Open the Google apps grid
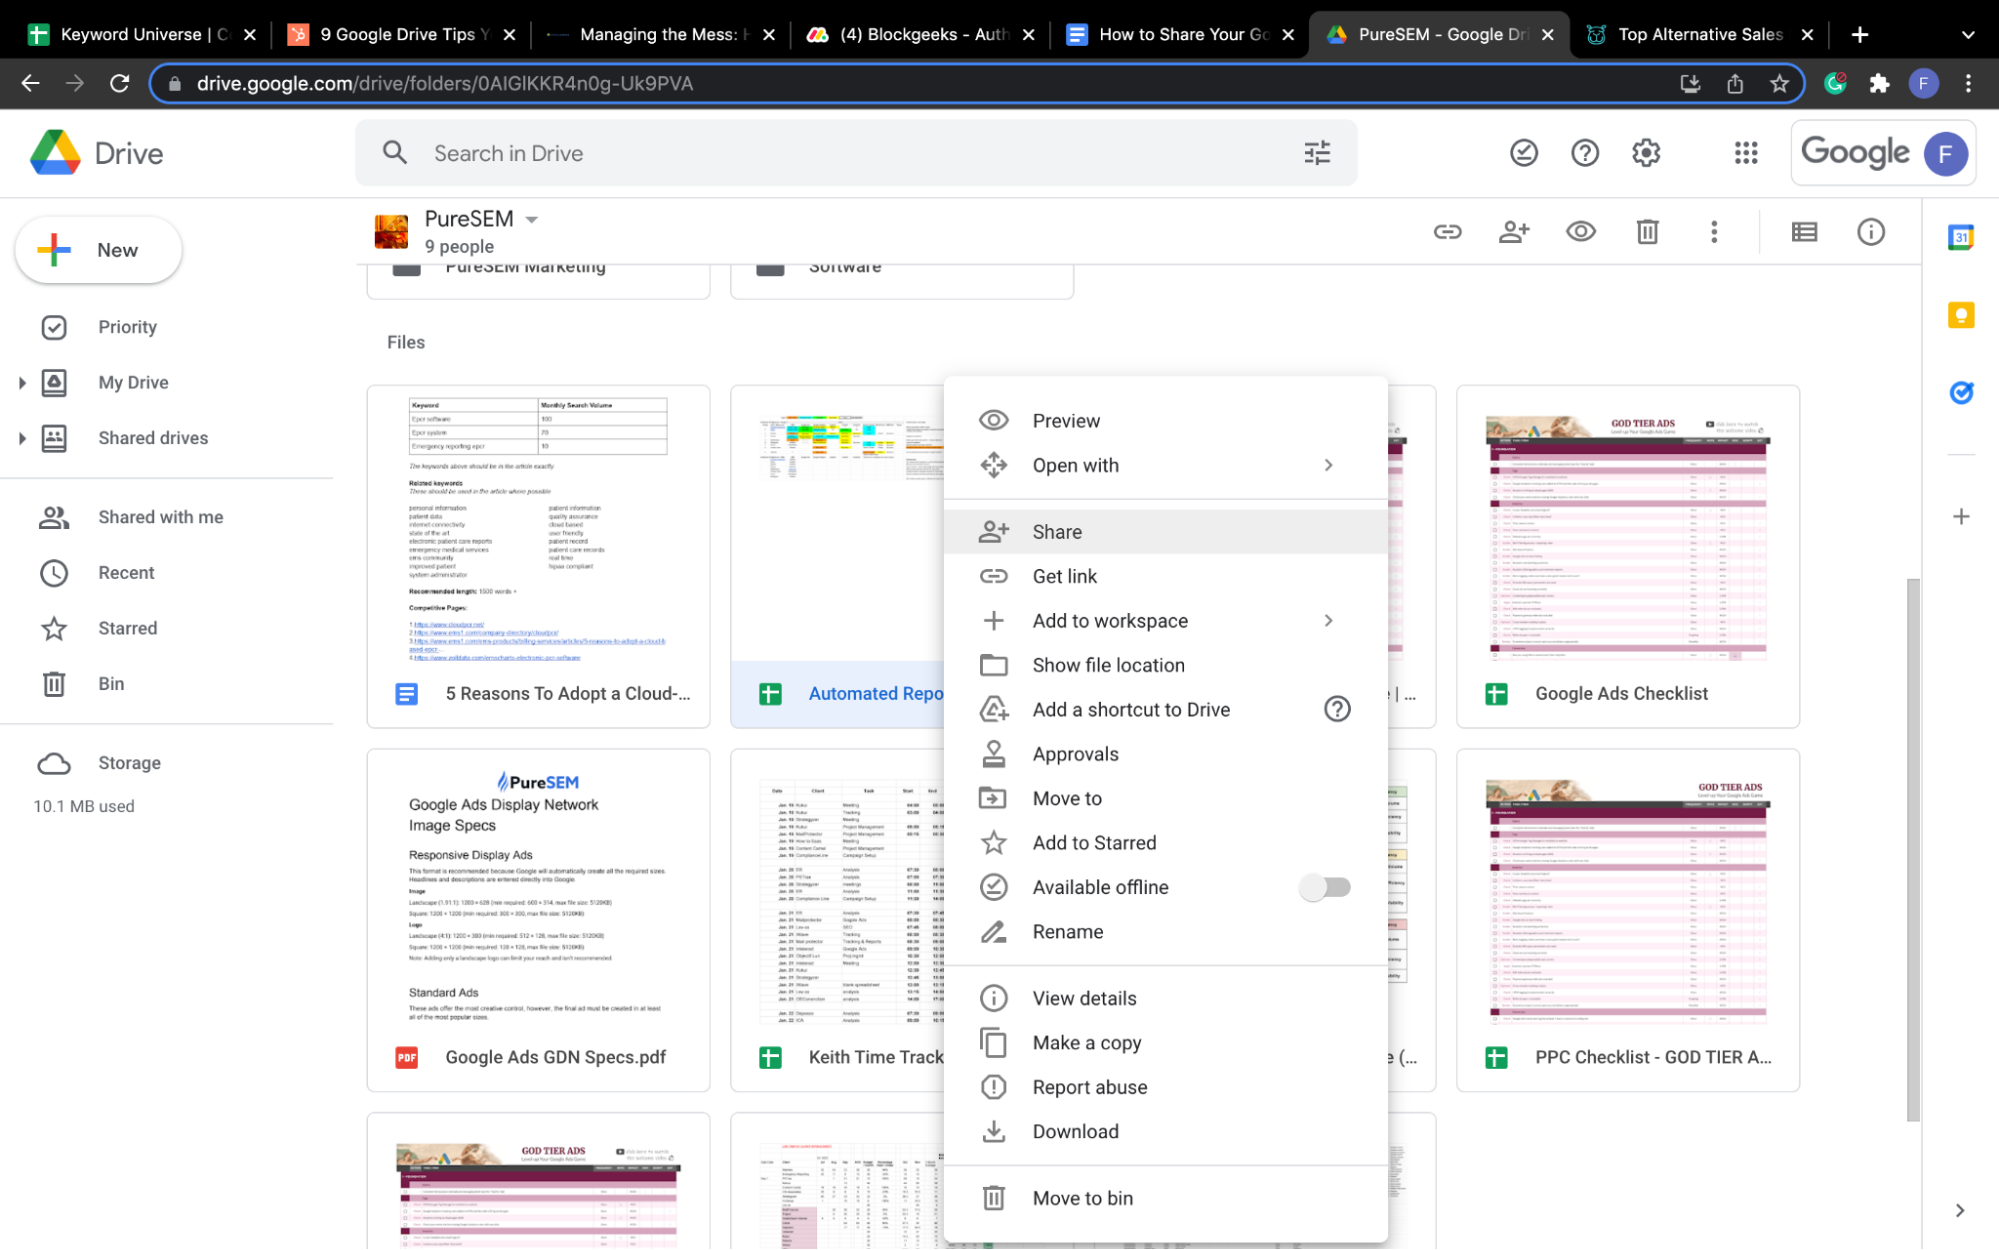Image resolution: width=1999 pixels, height=1250 pixels. [x=1745, y=153]
